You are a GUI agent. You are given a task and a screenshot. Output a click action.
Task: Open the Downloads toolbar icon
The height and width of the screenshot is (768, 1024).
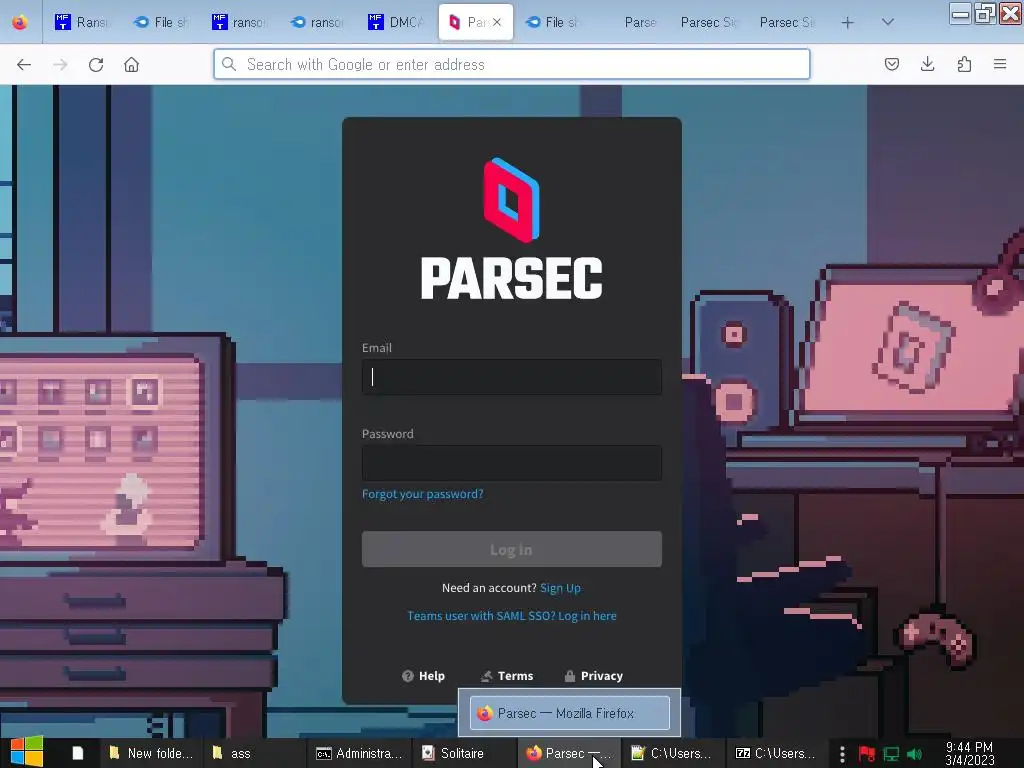pos(927,64)
